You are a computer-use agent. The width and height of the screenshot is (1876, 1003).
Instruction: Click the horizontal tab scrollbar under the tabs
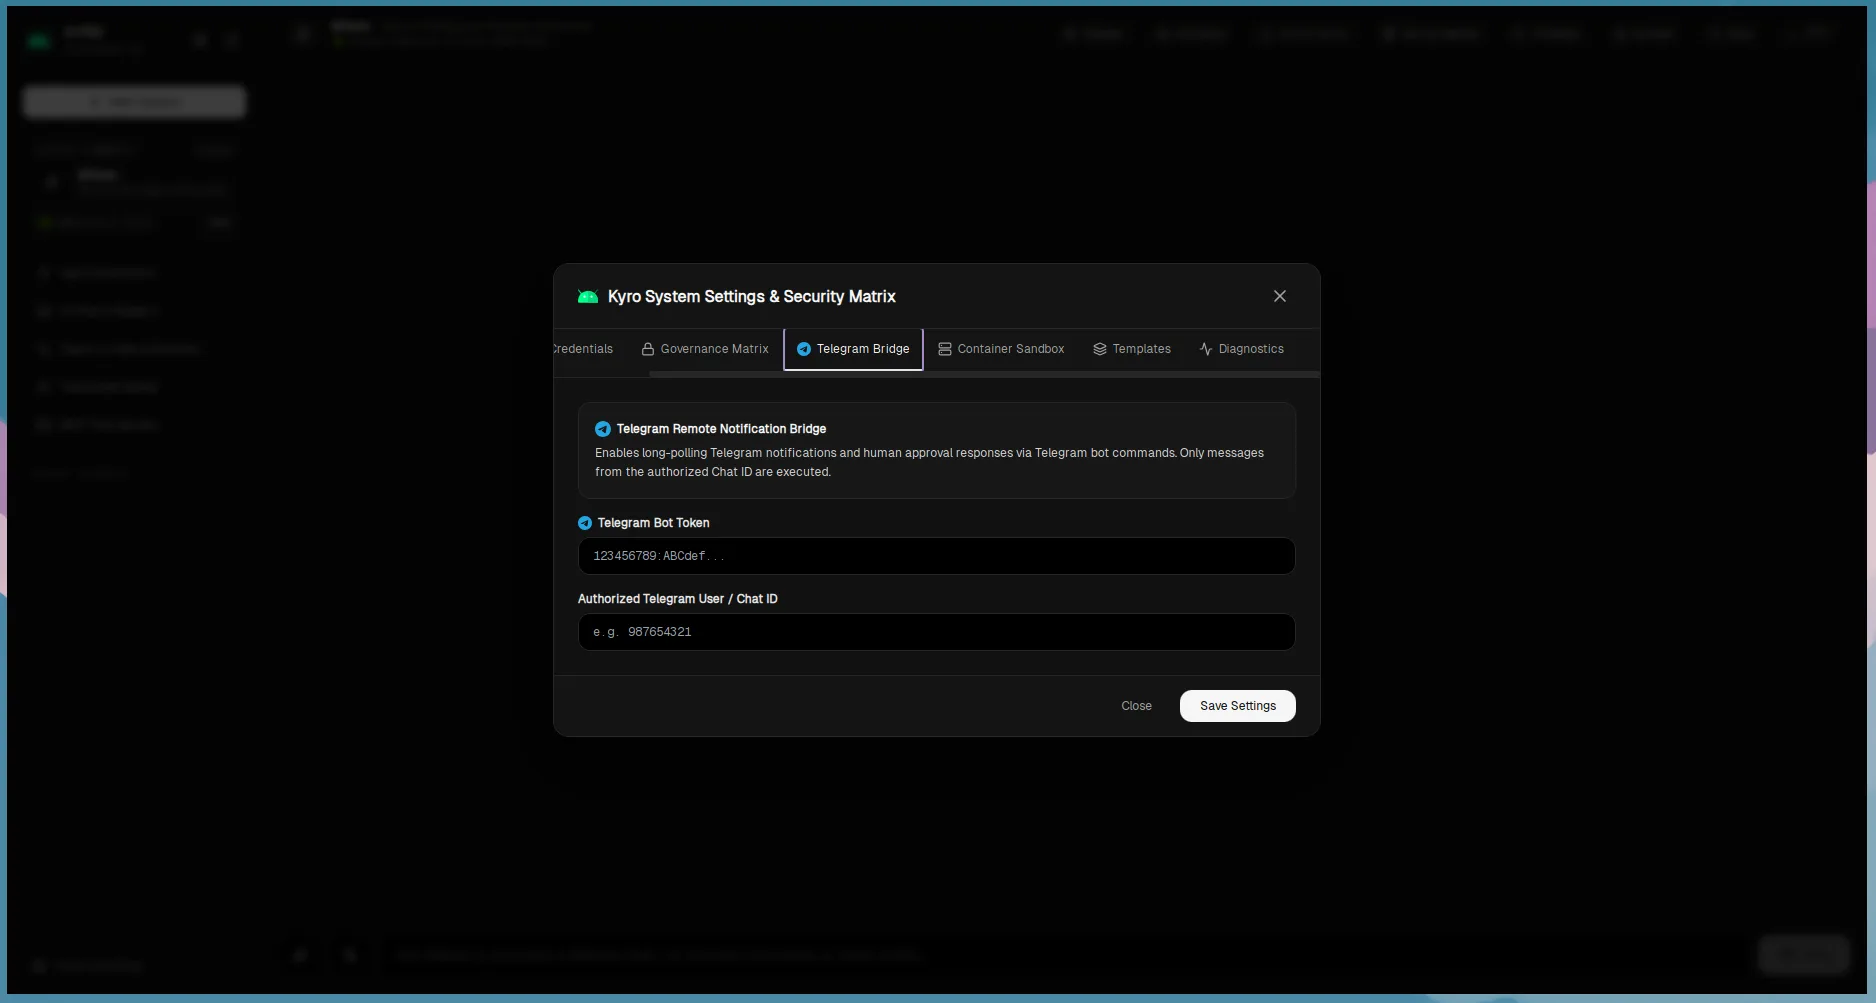click(x=984, y=374)
